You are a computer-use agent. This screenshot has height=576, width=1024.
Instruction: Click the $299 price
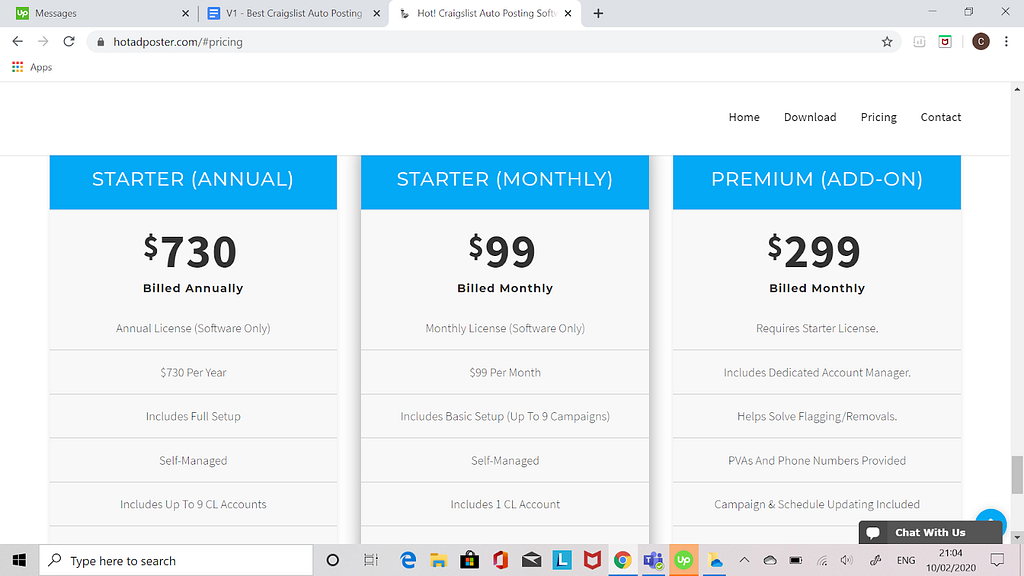pyautogui.click(x=814, y=251)
